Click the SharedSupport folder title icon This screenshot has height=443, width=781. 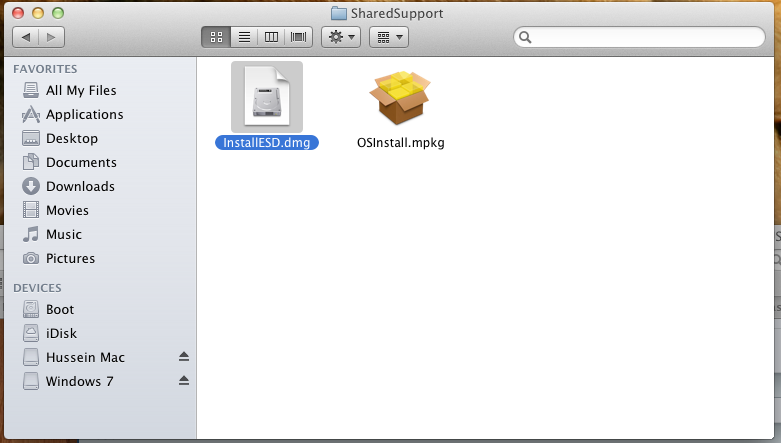pyautogui.click(x=339, y=13)
